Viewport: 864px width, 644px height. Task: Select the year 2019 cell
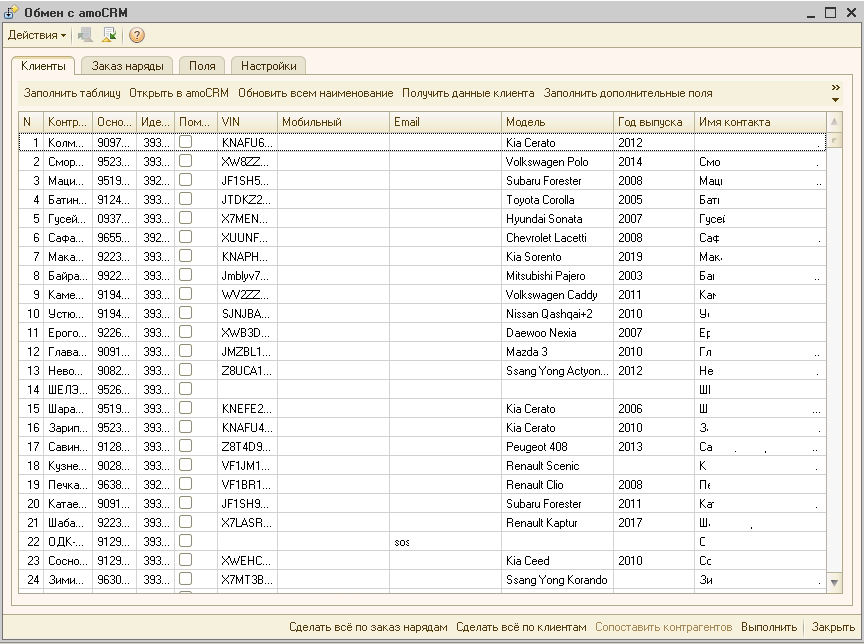coord(654,257)
